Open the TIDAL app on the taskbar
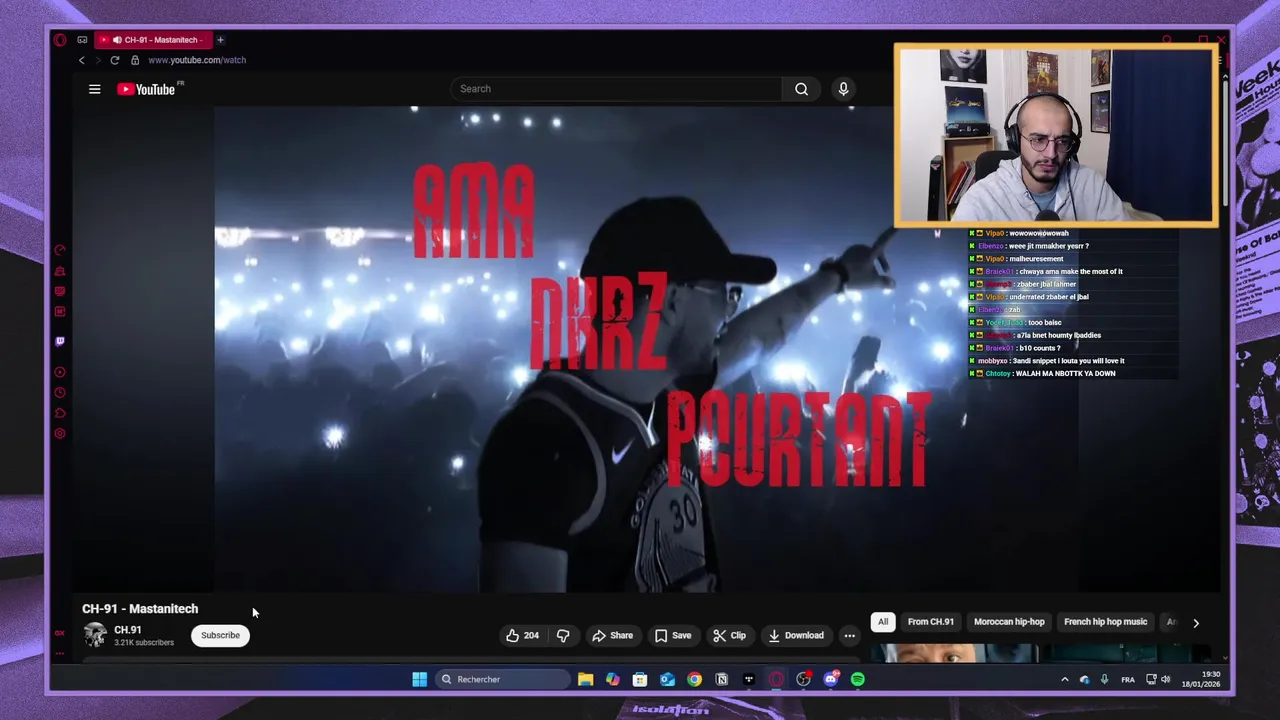This screenshot has height=720, width=1280. coord(748,679)
